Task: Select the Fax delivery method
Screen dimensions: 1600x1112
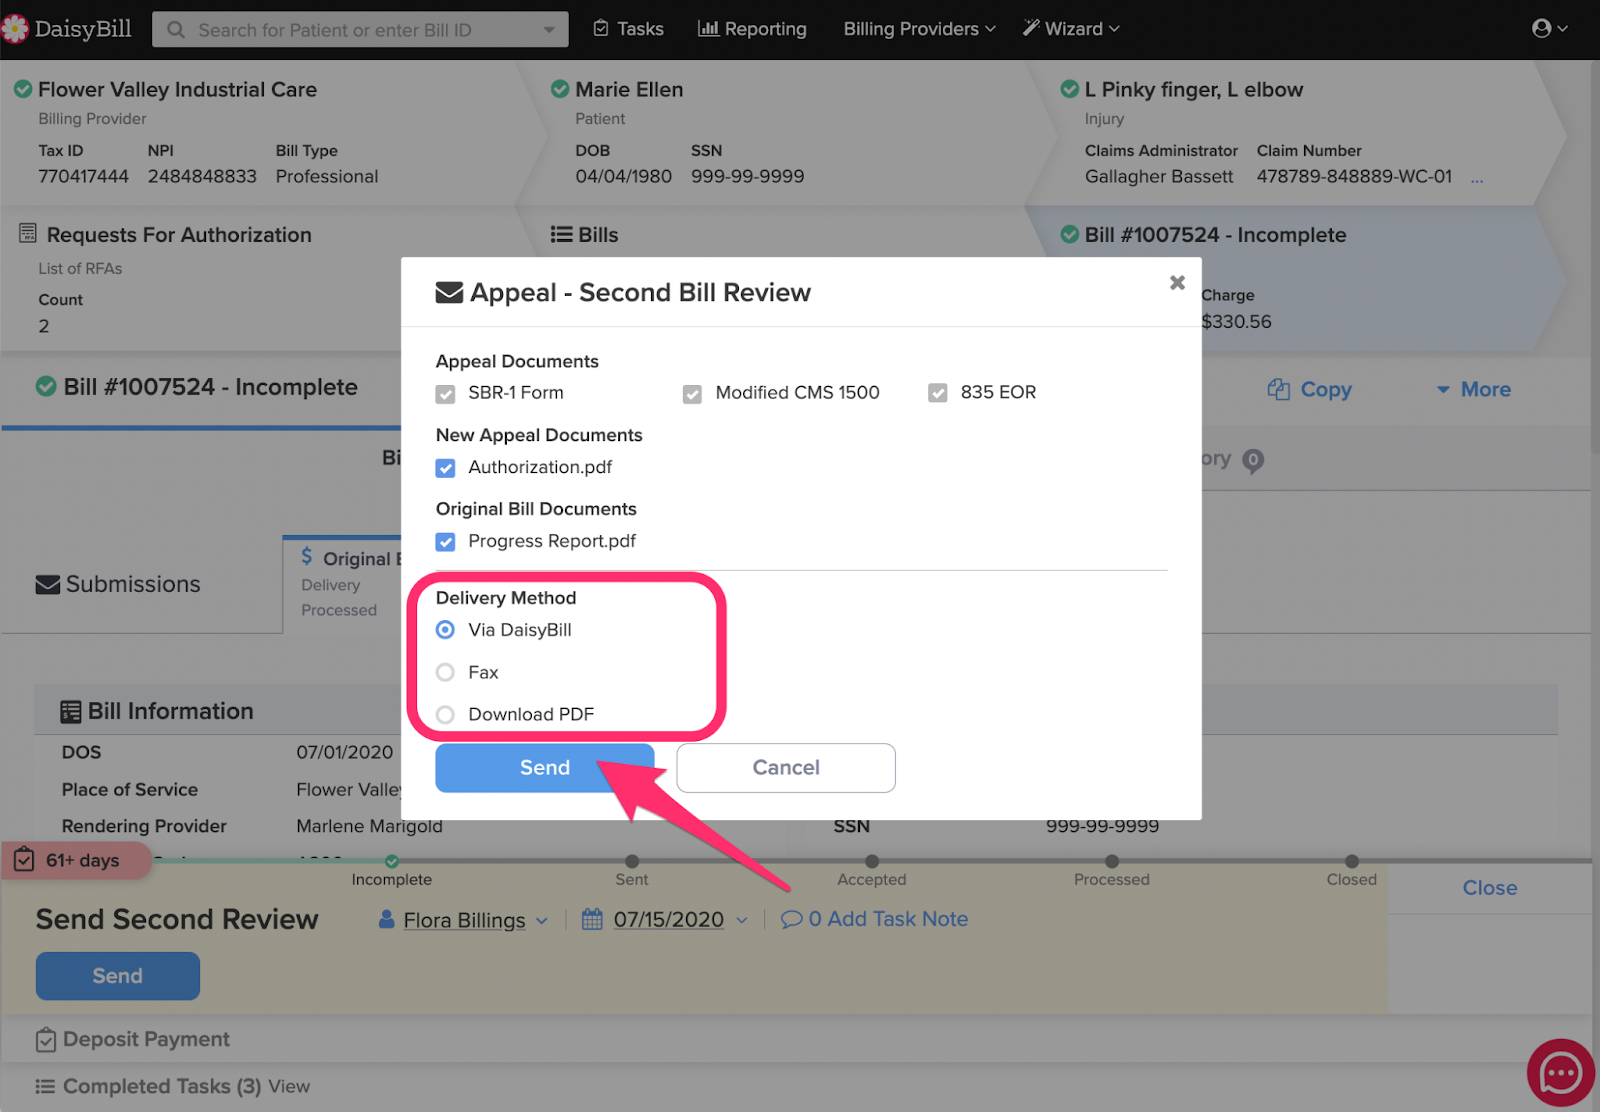Action: tap(445, 672)
